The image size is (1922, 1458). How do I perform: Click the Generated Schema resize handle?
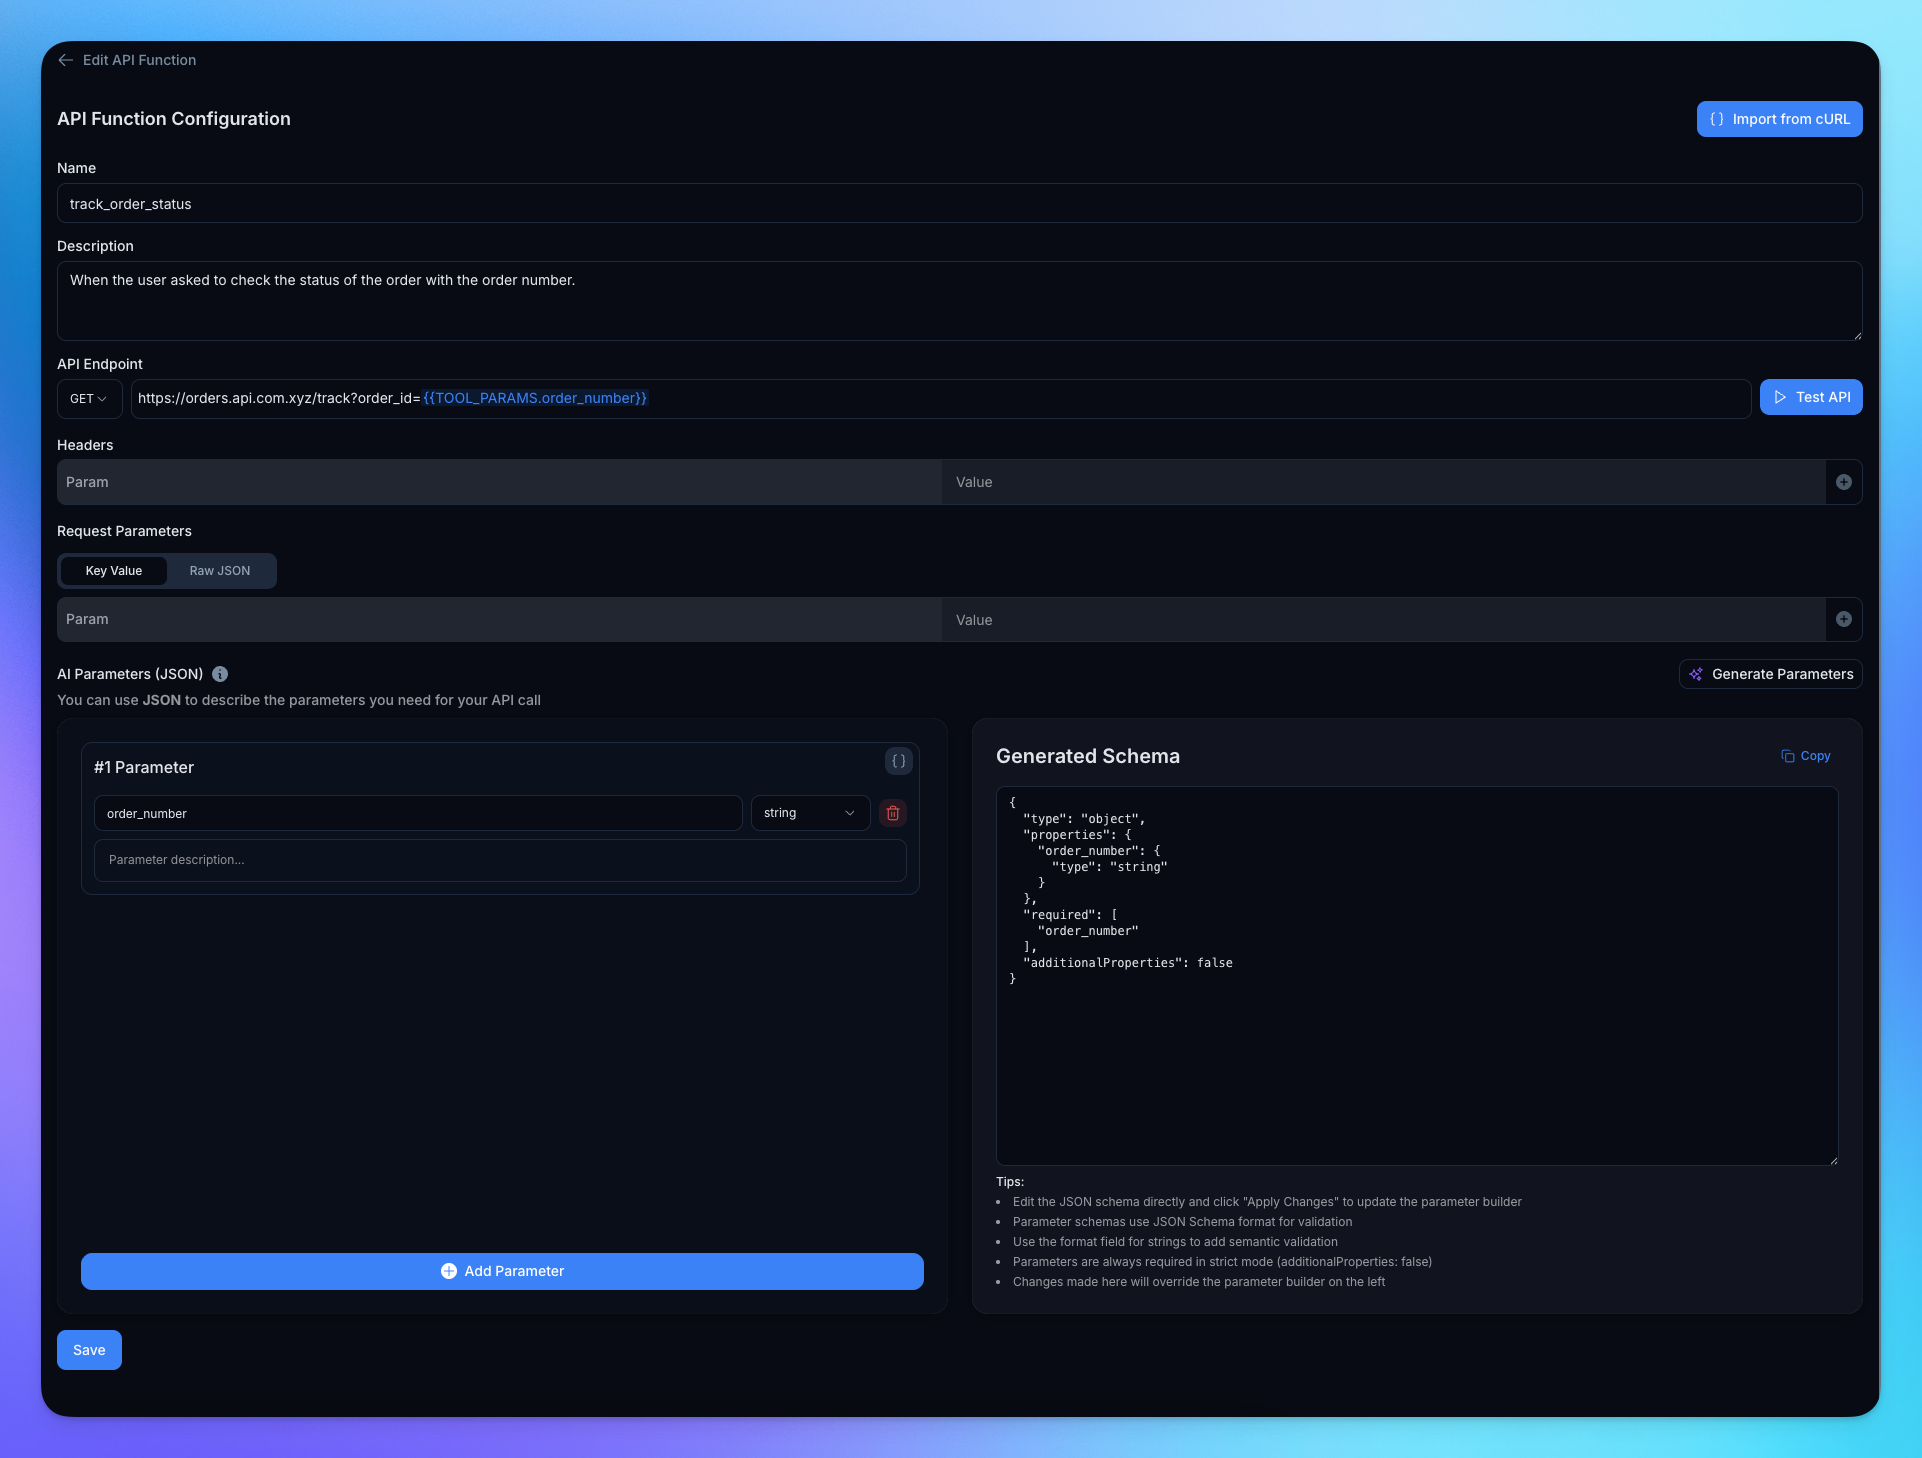point(1833,1160)
